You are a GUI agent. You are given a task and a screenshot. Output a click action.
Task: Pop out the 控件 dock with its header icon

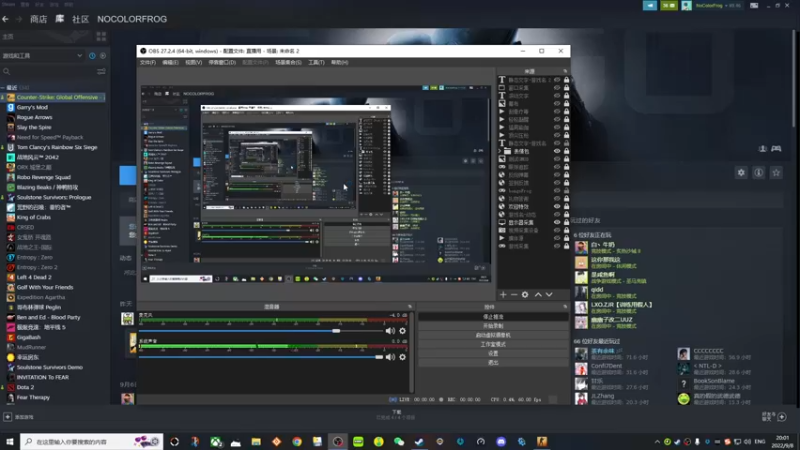point(565,307)
